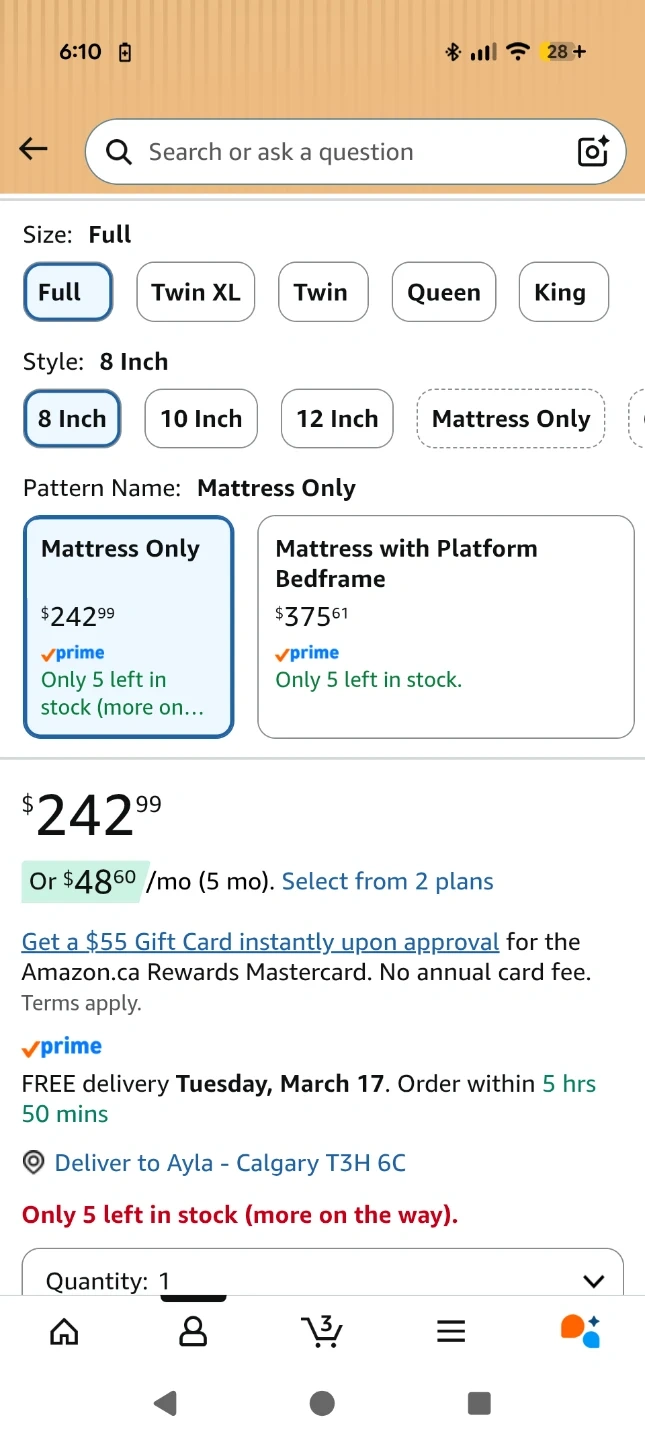This screenshot has width=645, height=1440.
Task: Choose the Queen size option
Action: 444,292
